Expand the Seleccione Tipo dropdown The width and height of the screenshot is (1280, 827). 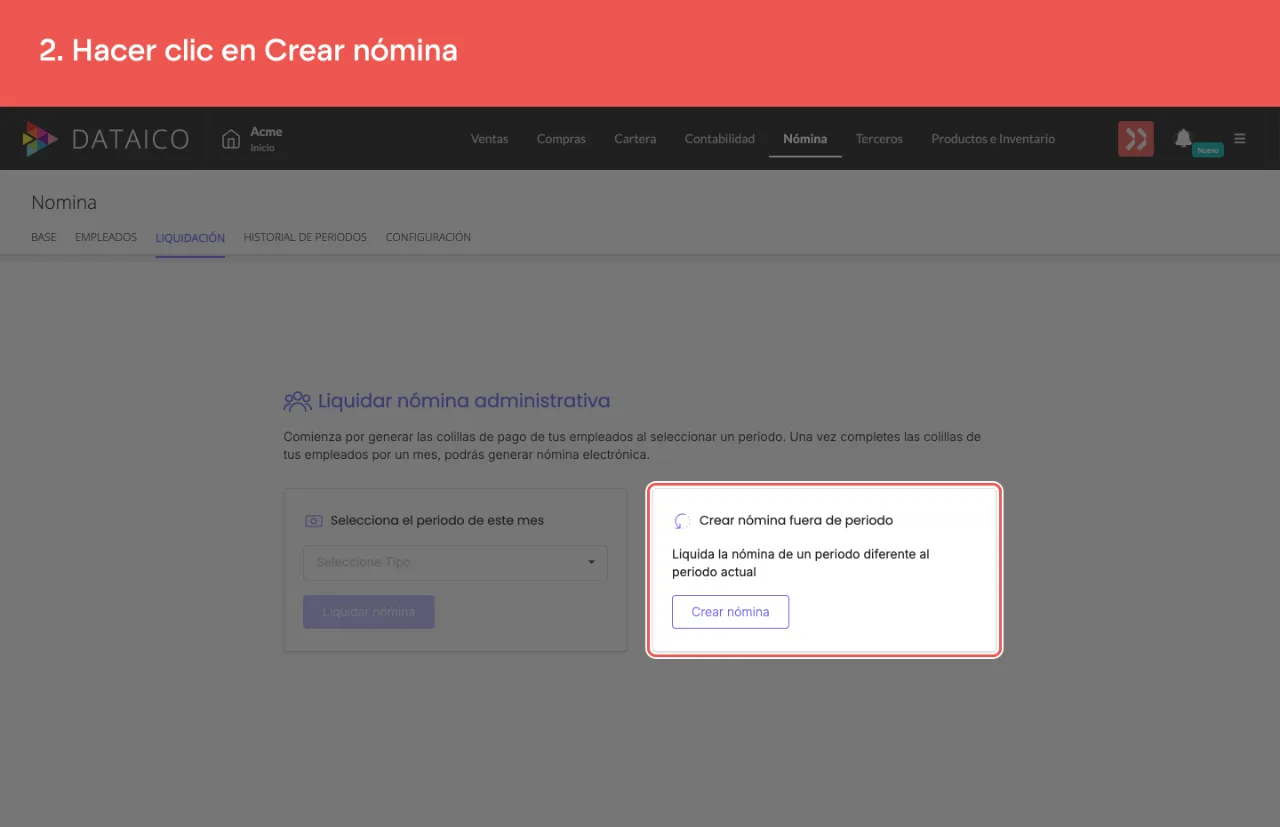tap(455, 562)
